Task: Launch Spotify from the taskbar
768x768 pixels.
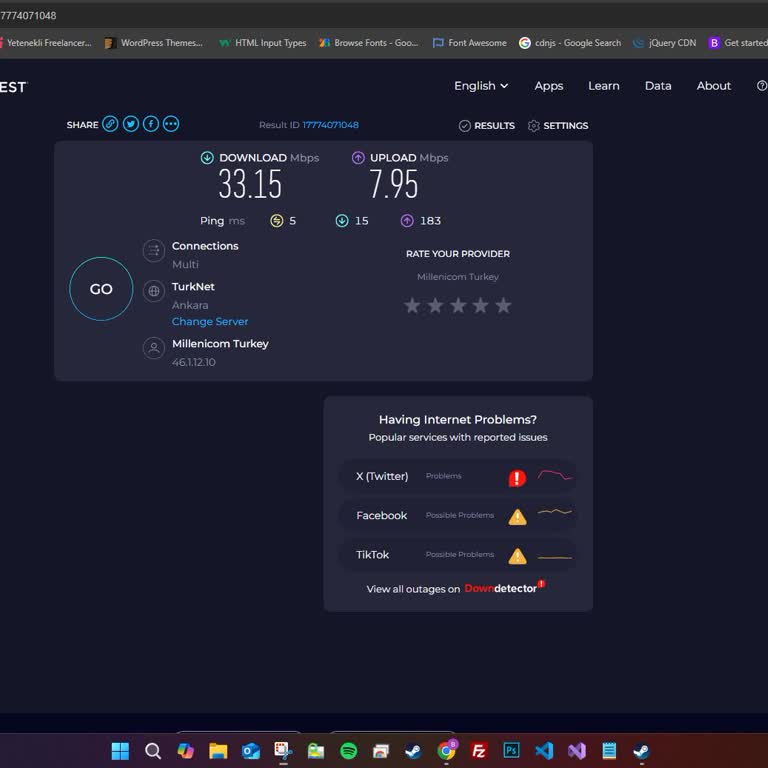Action: [x=348, y=751]
